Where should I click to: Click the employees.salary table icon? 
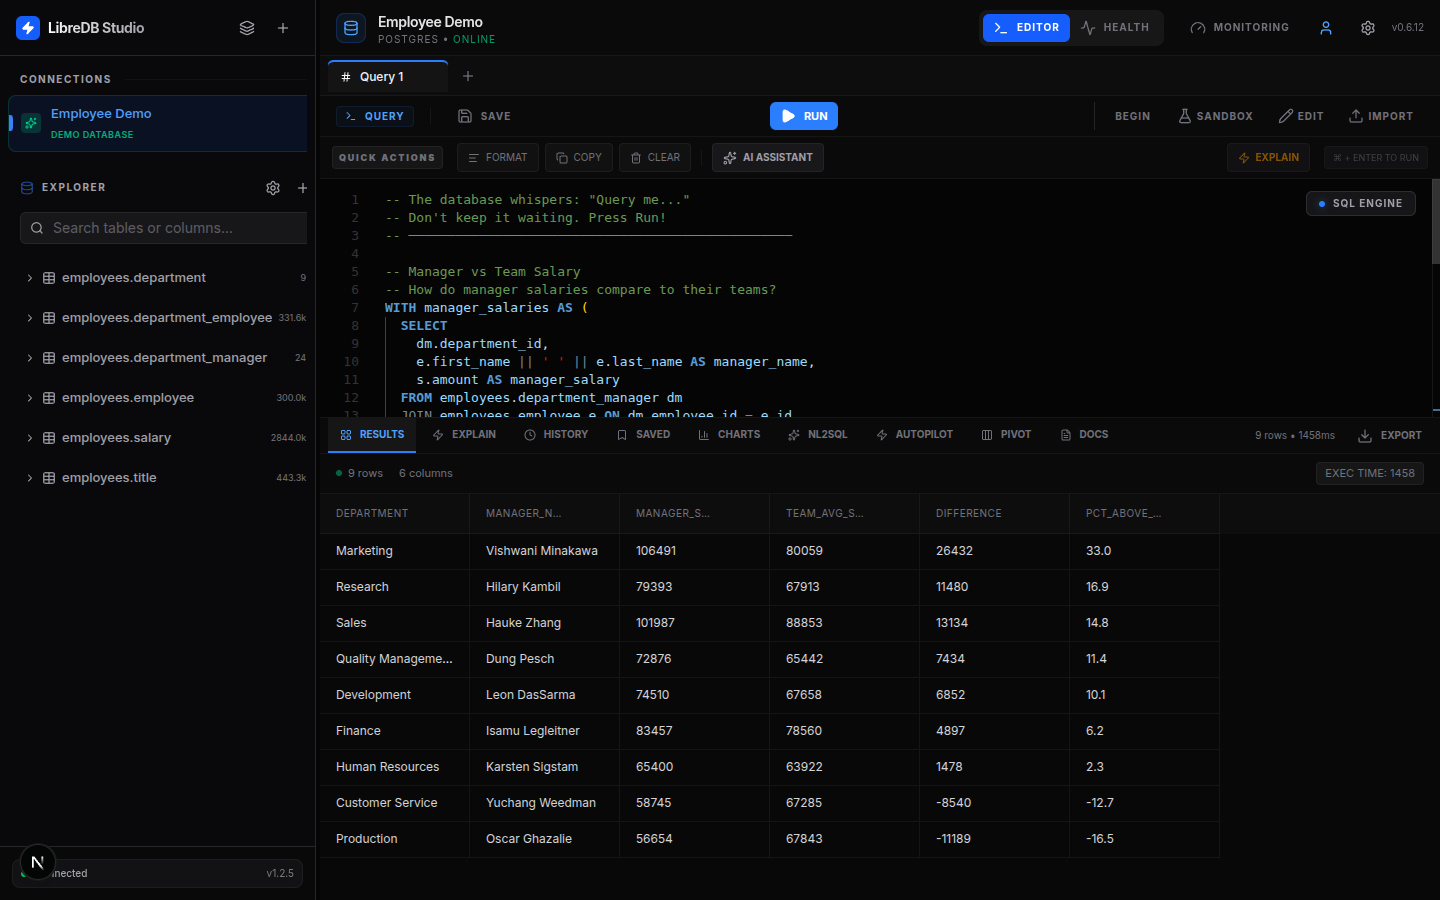pos(49,438)
